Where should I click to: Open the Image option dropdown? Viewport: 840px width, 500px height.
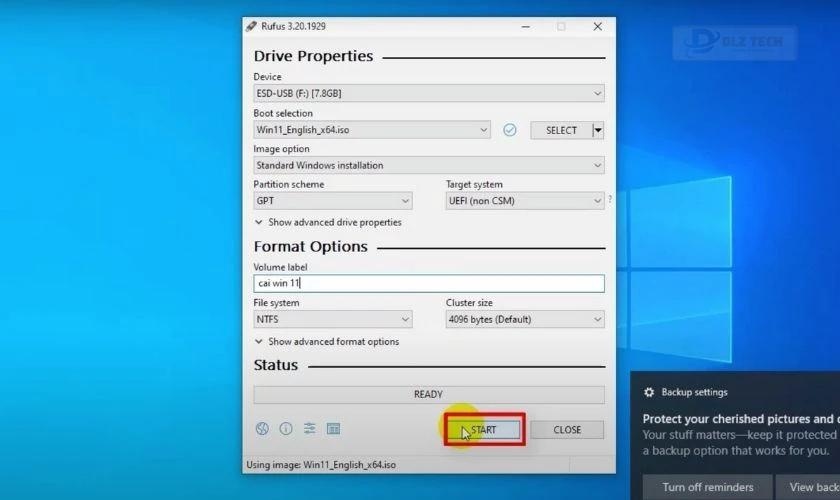[x=429, y=165]
